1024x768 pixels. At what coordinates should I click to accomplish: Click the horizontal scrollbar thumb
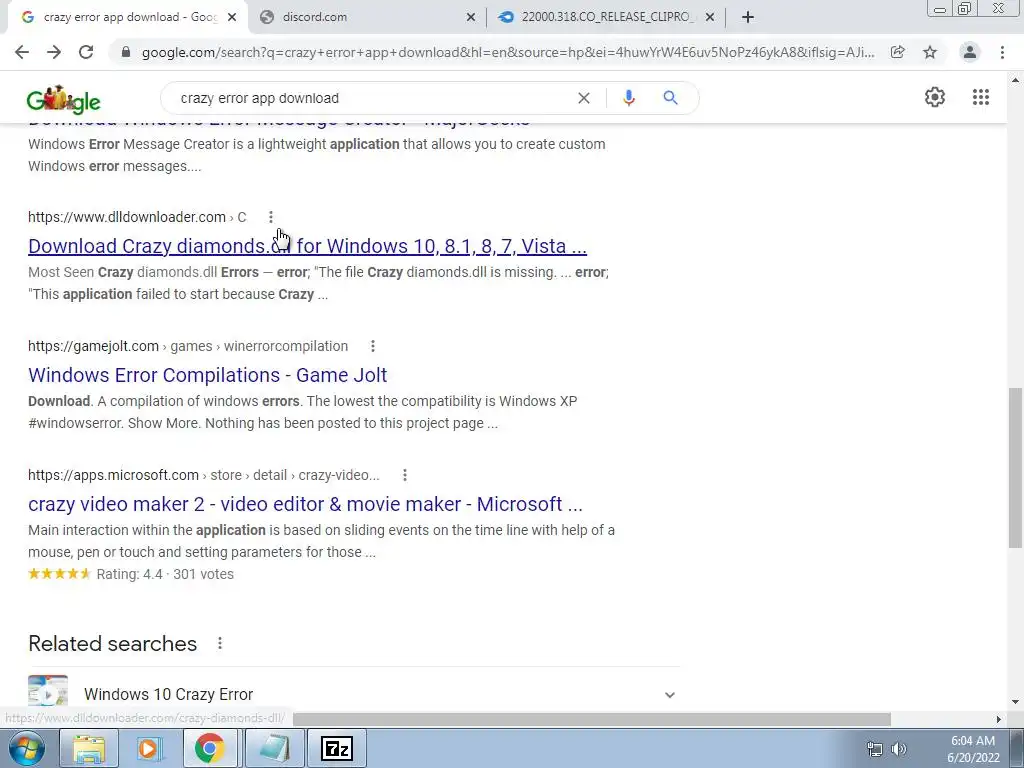[592, 719]
